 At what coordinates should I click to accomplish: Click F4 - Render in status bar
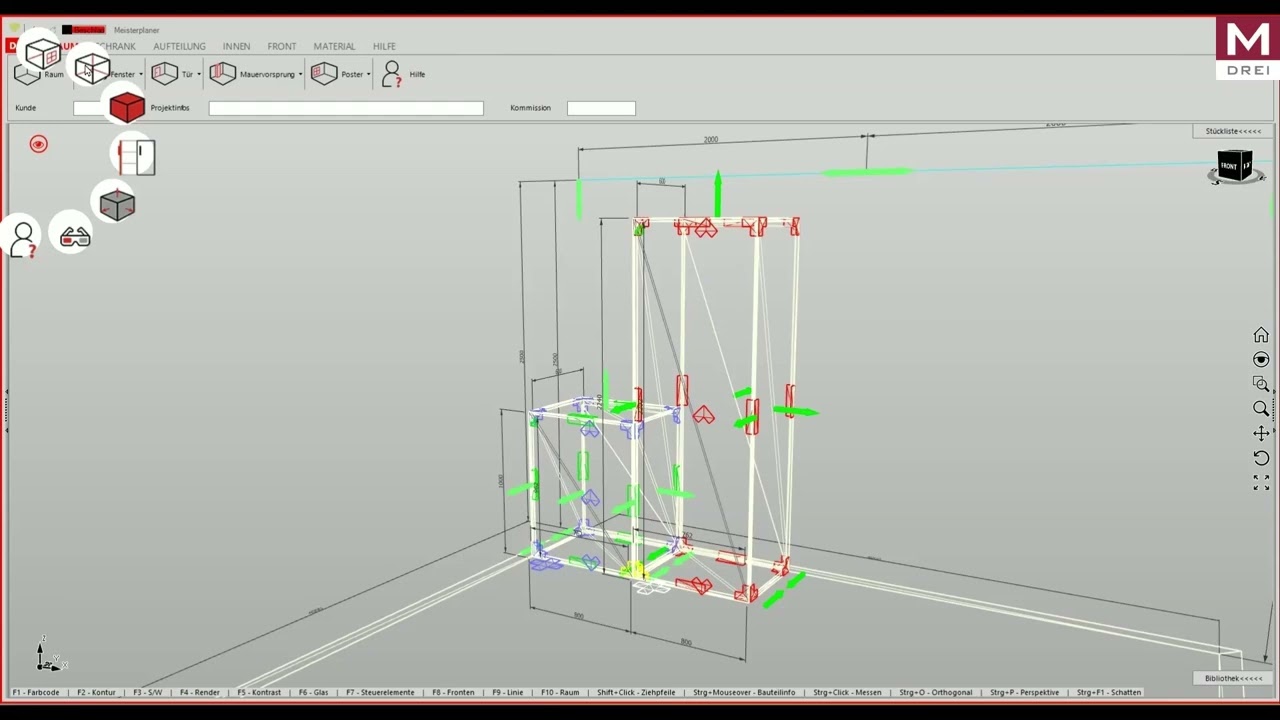pos(200,692)
